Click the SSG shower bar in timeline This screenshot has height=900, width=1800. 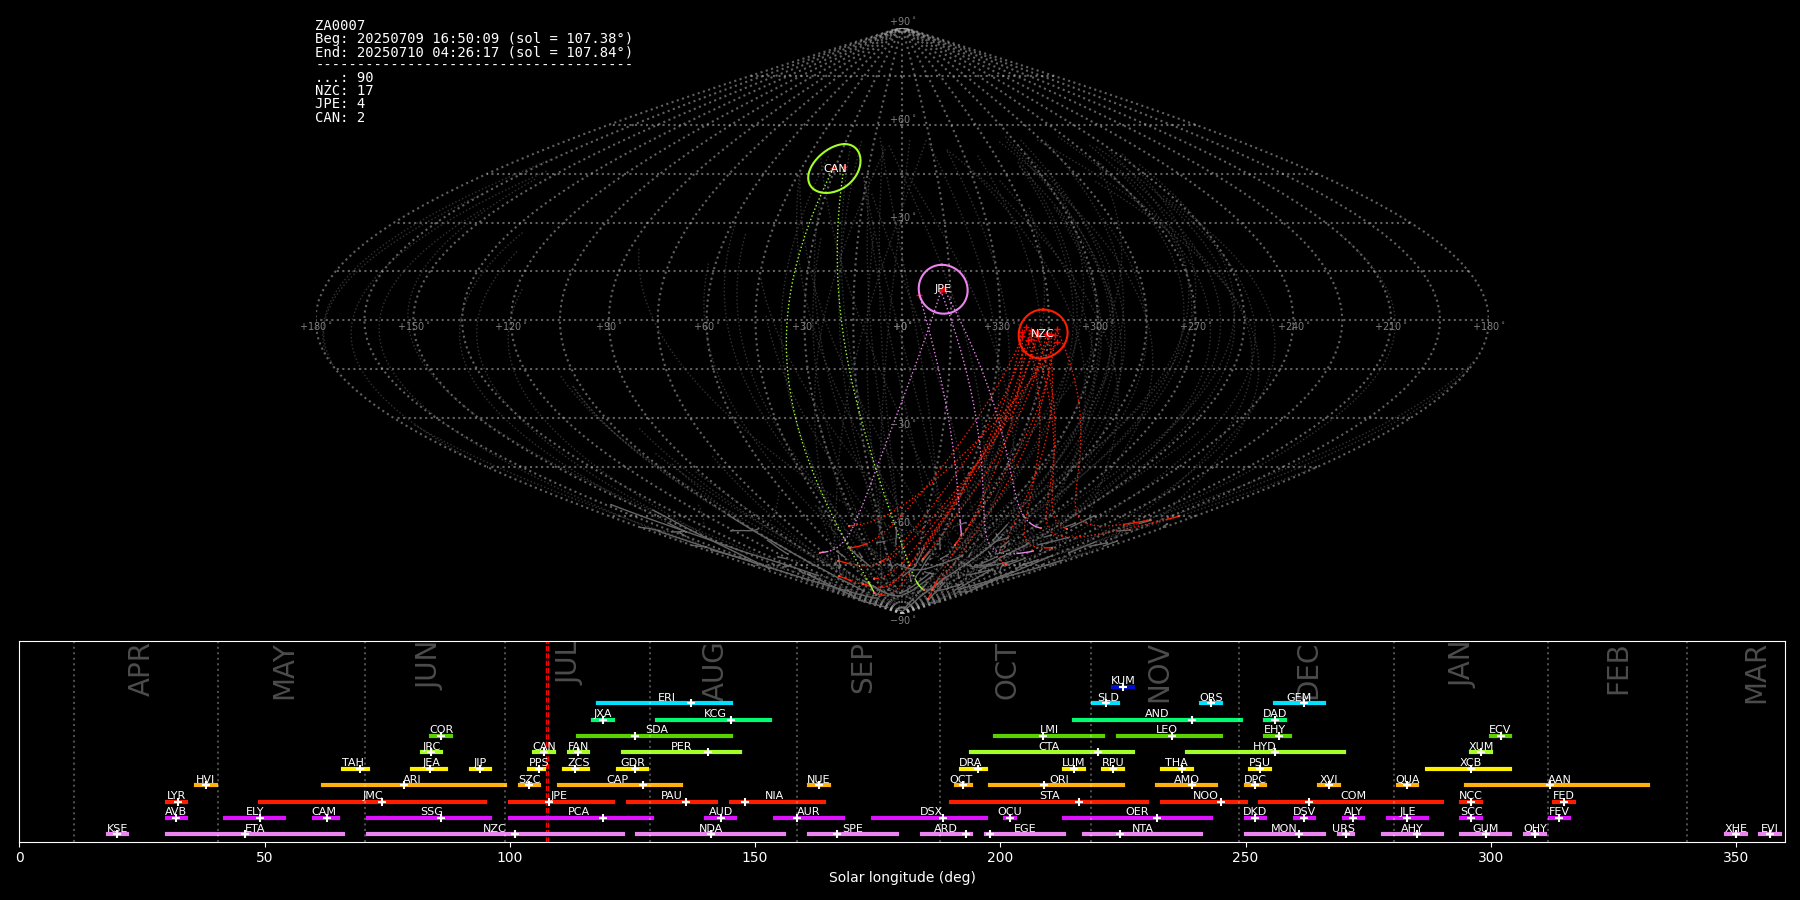[428, 818]
